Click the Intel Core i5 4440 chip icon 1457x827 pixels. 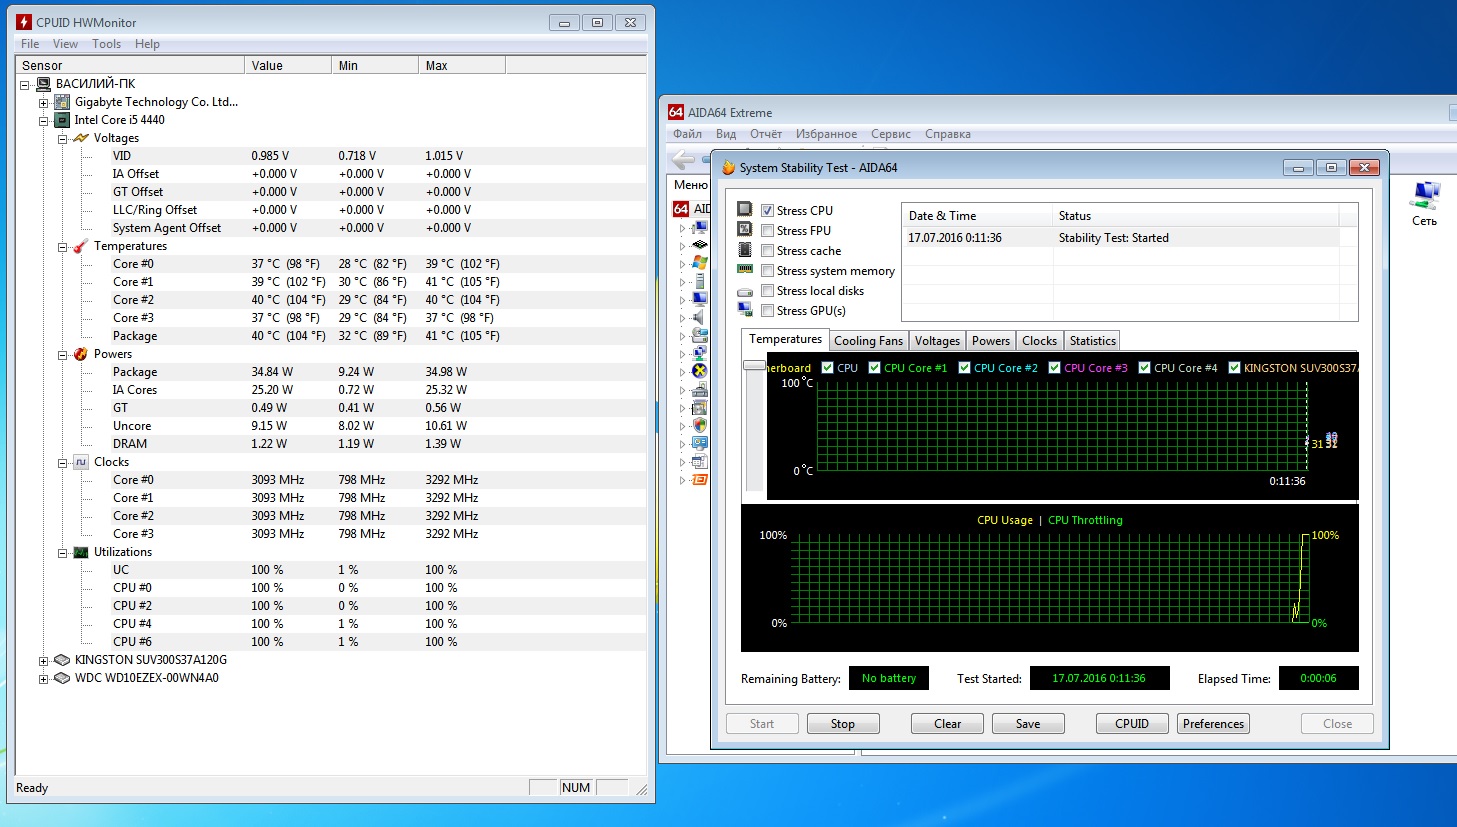[x=62, y=120]
